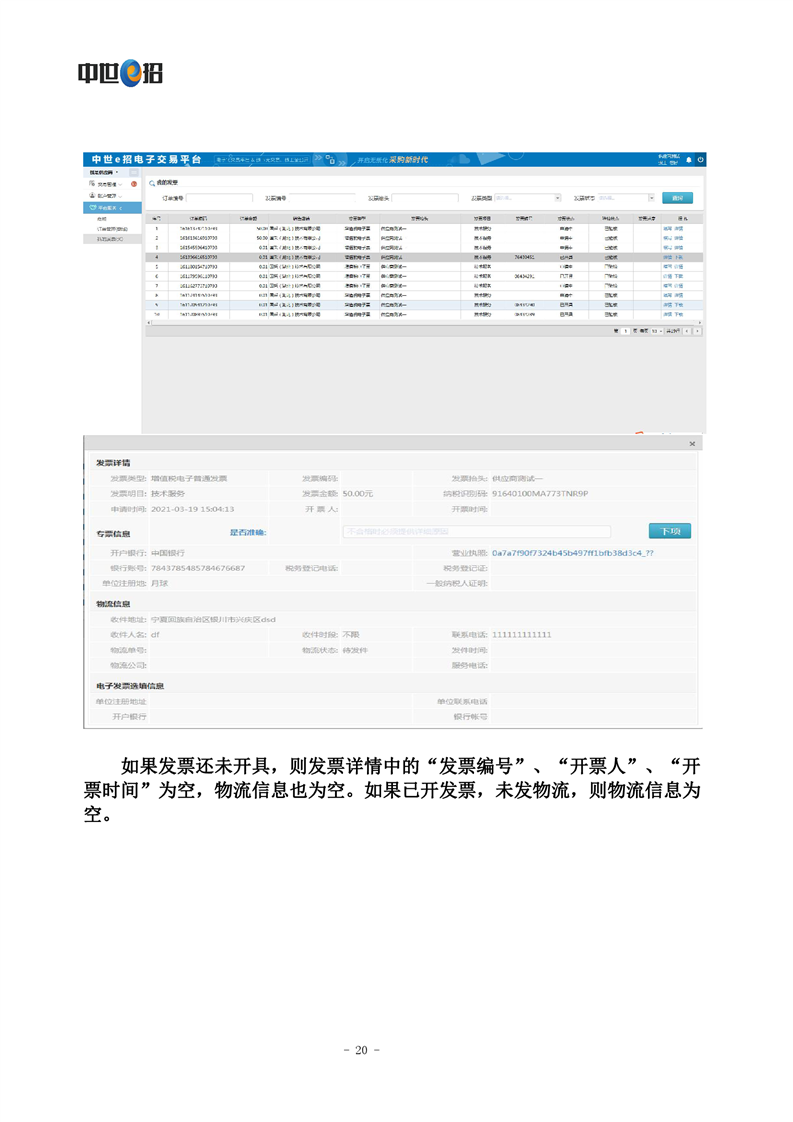Click the notification bell icon
This screenshot has height=1122, width=793.
click(x=689, y=160)
